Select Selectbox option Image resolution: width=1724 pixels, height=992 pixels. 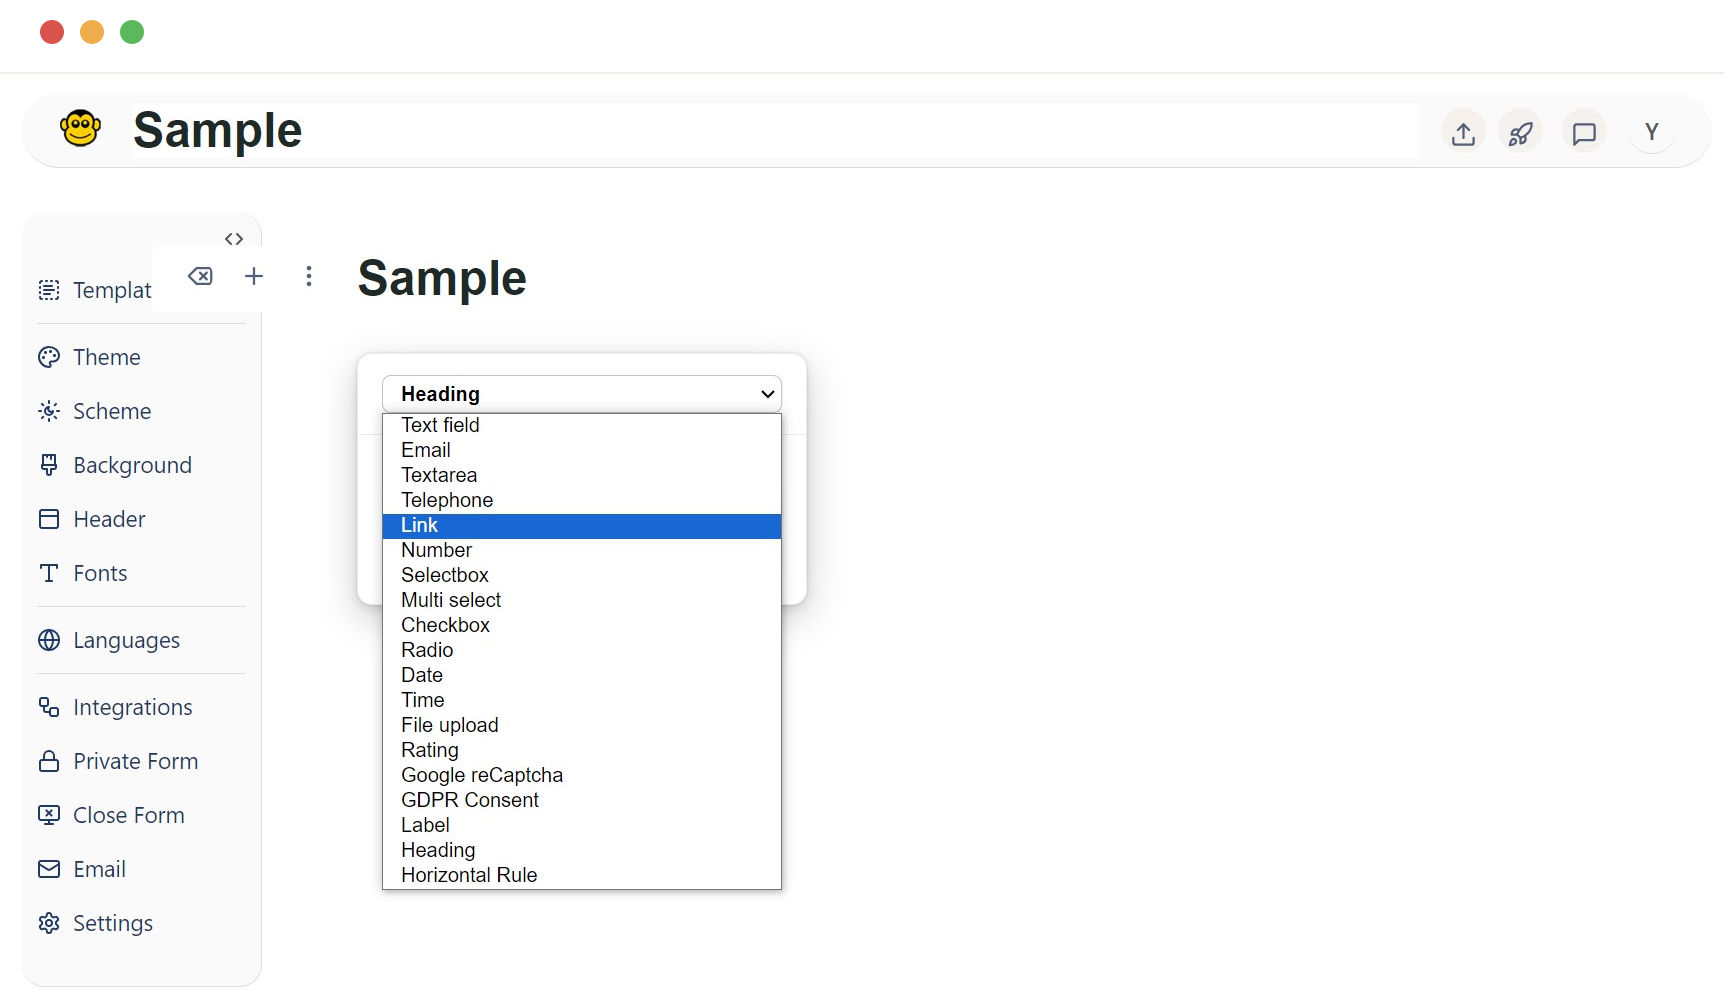click(582, 575)
